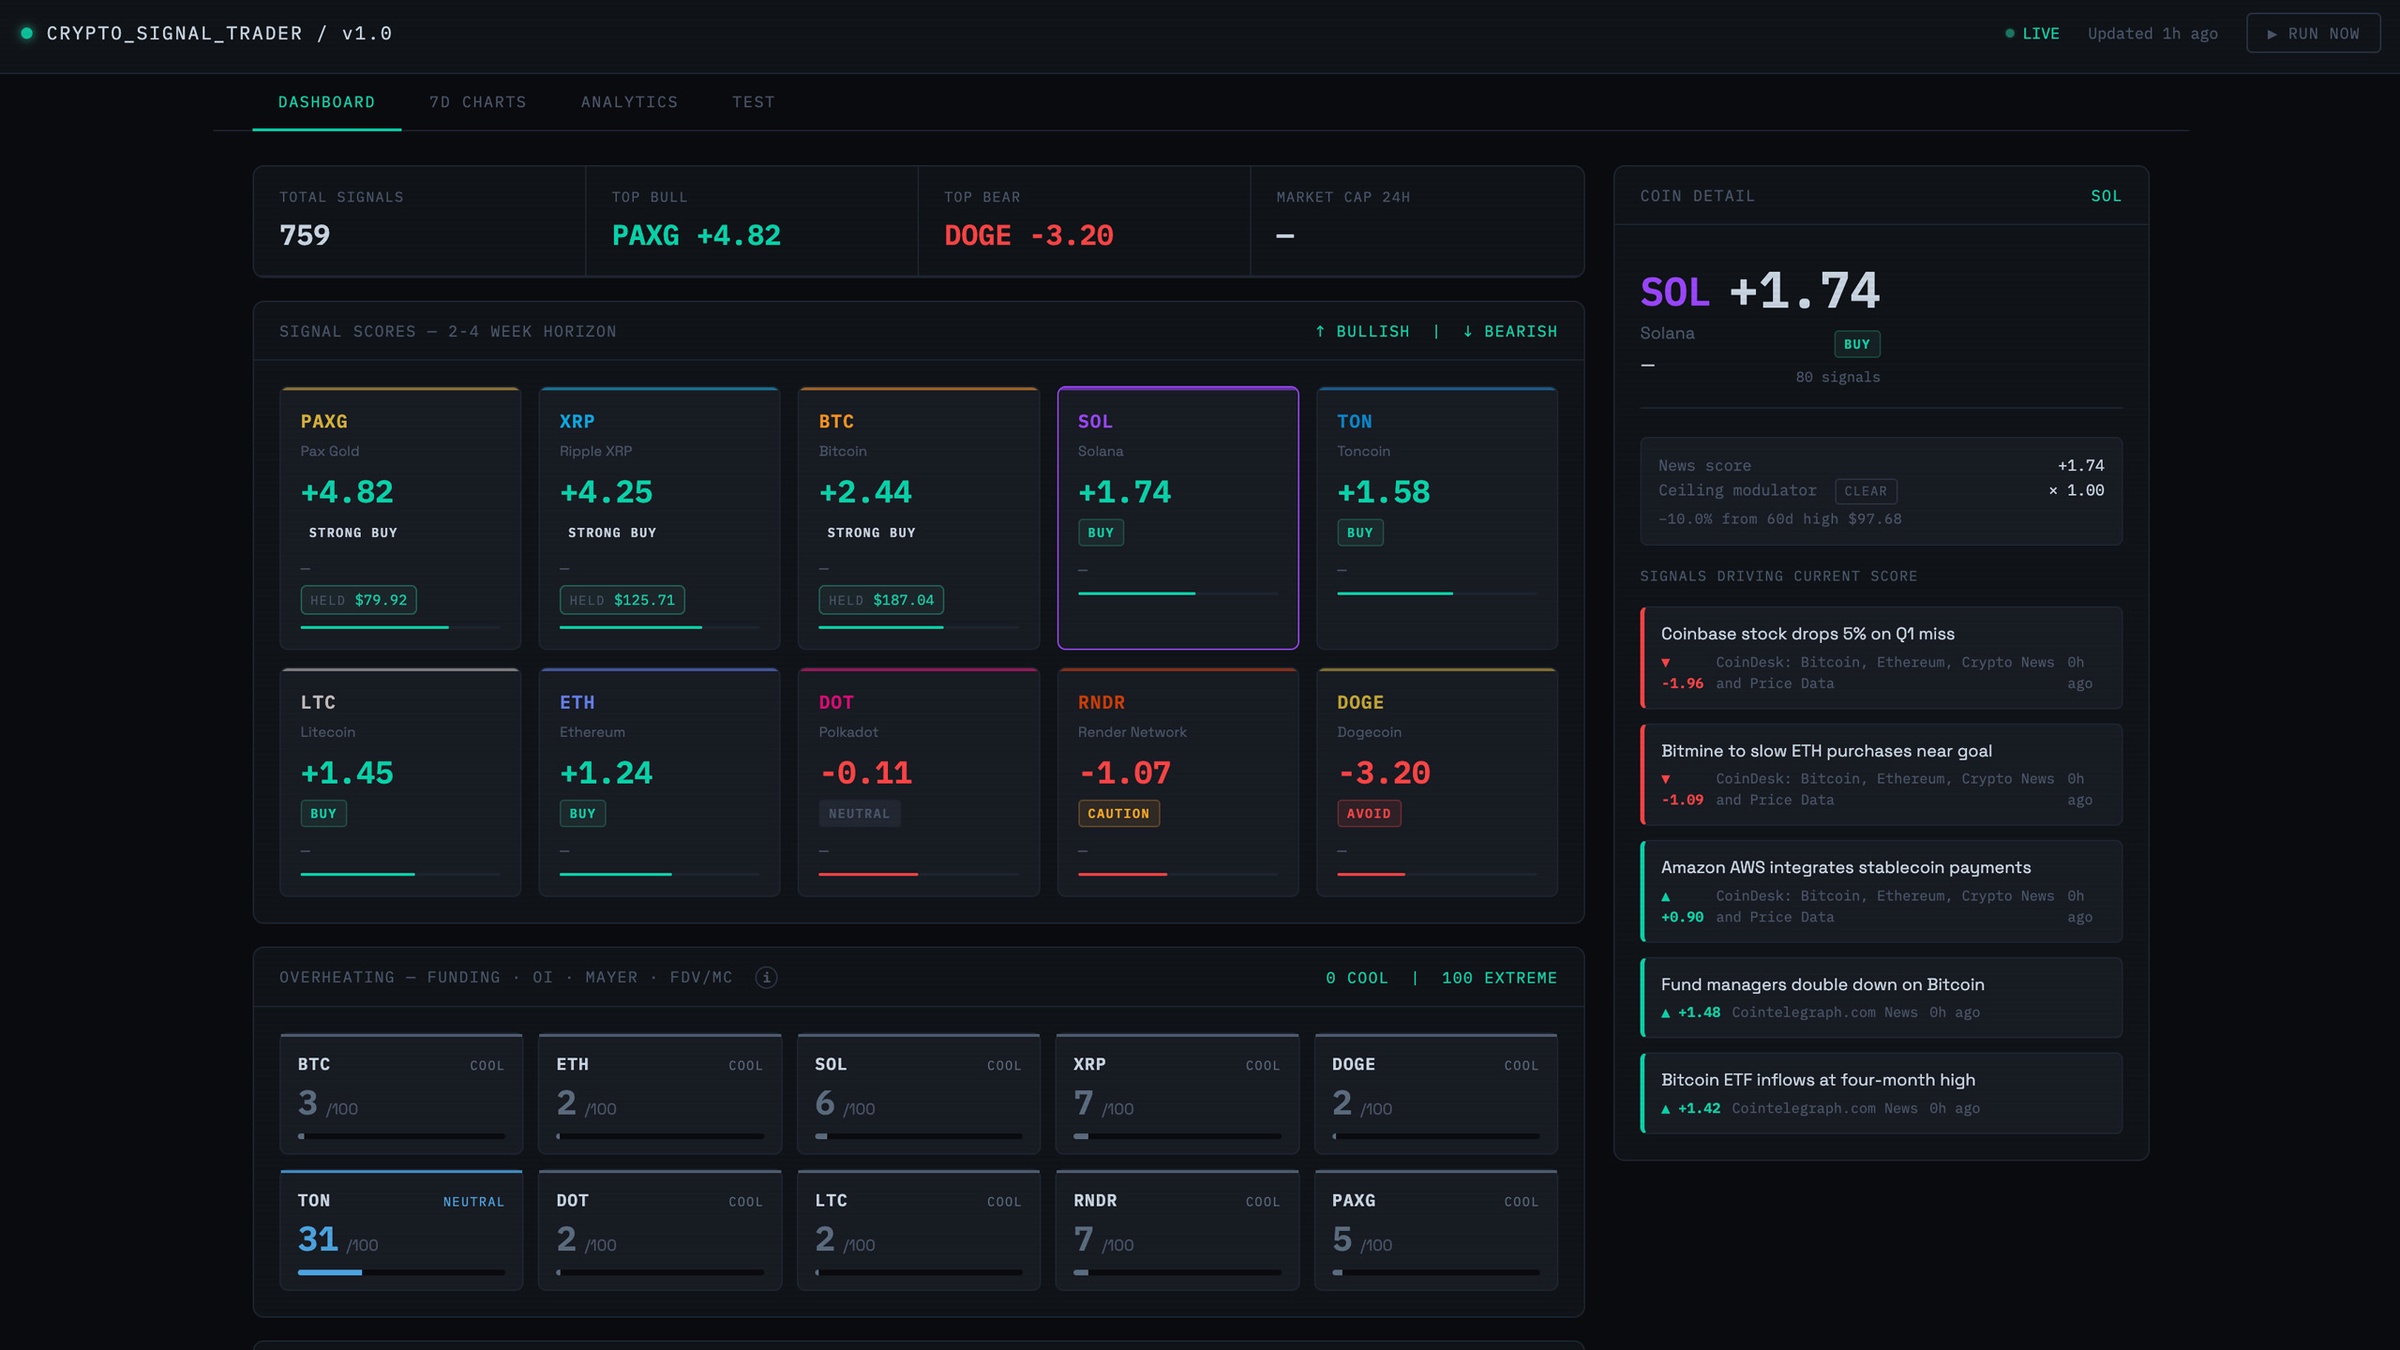Click the RUN NOW button
Screen dimensions: 2400x1350
coord(2312,34)
